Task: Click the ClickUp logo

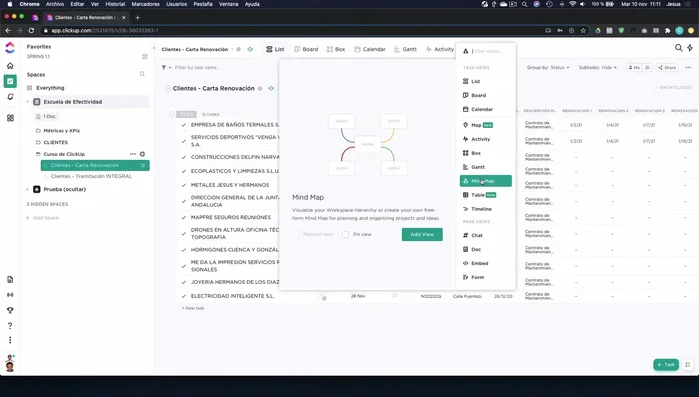Action: coord(10,47)
